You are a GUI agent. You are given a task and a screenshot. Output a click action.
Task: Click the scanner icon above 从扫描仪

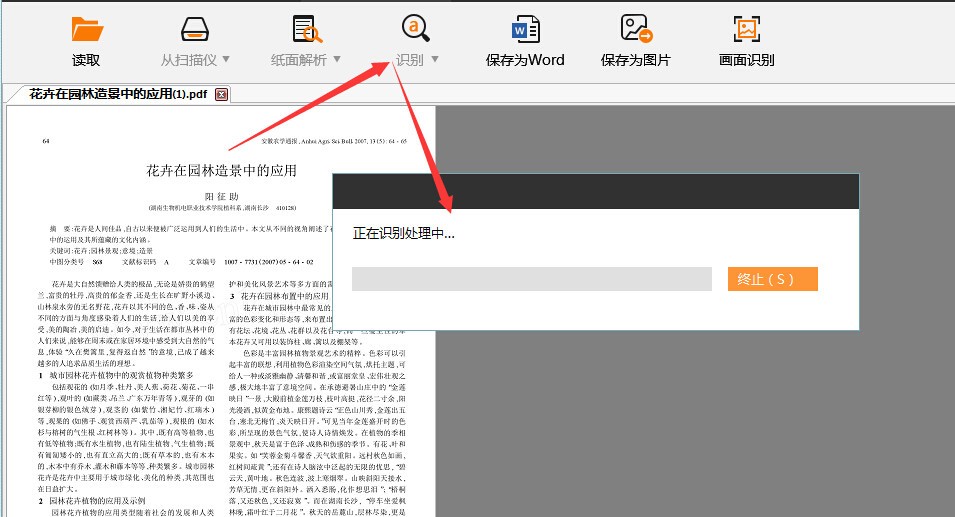pos(196,29)
